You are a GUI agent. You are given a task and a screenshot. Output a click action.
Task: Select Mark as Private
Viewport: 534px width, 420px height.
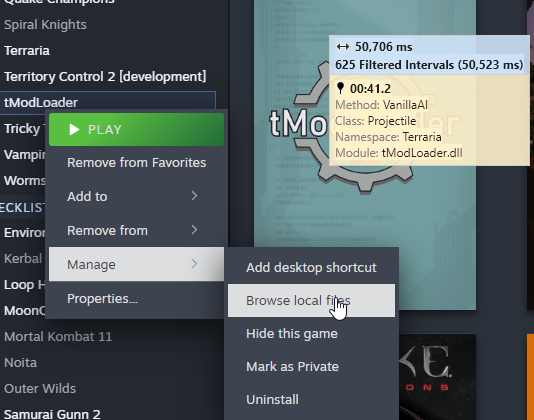point(311,367)
